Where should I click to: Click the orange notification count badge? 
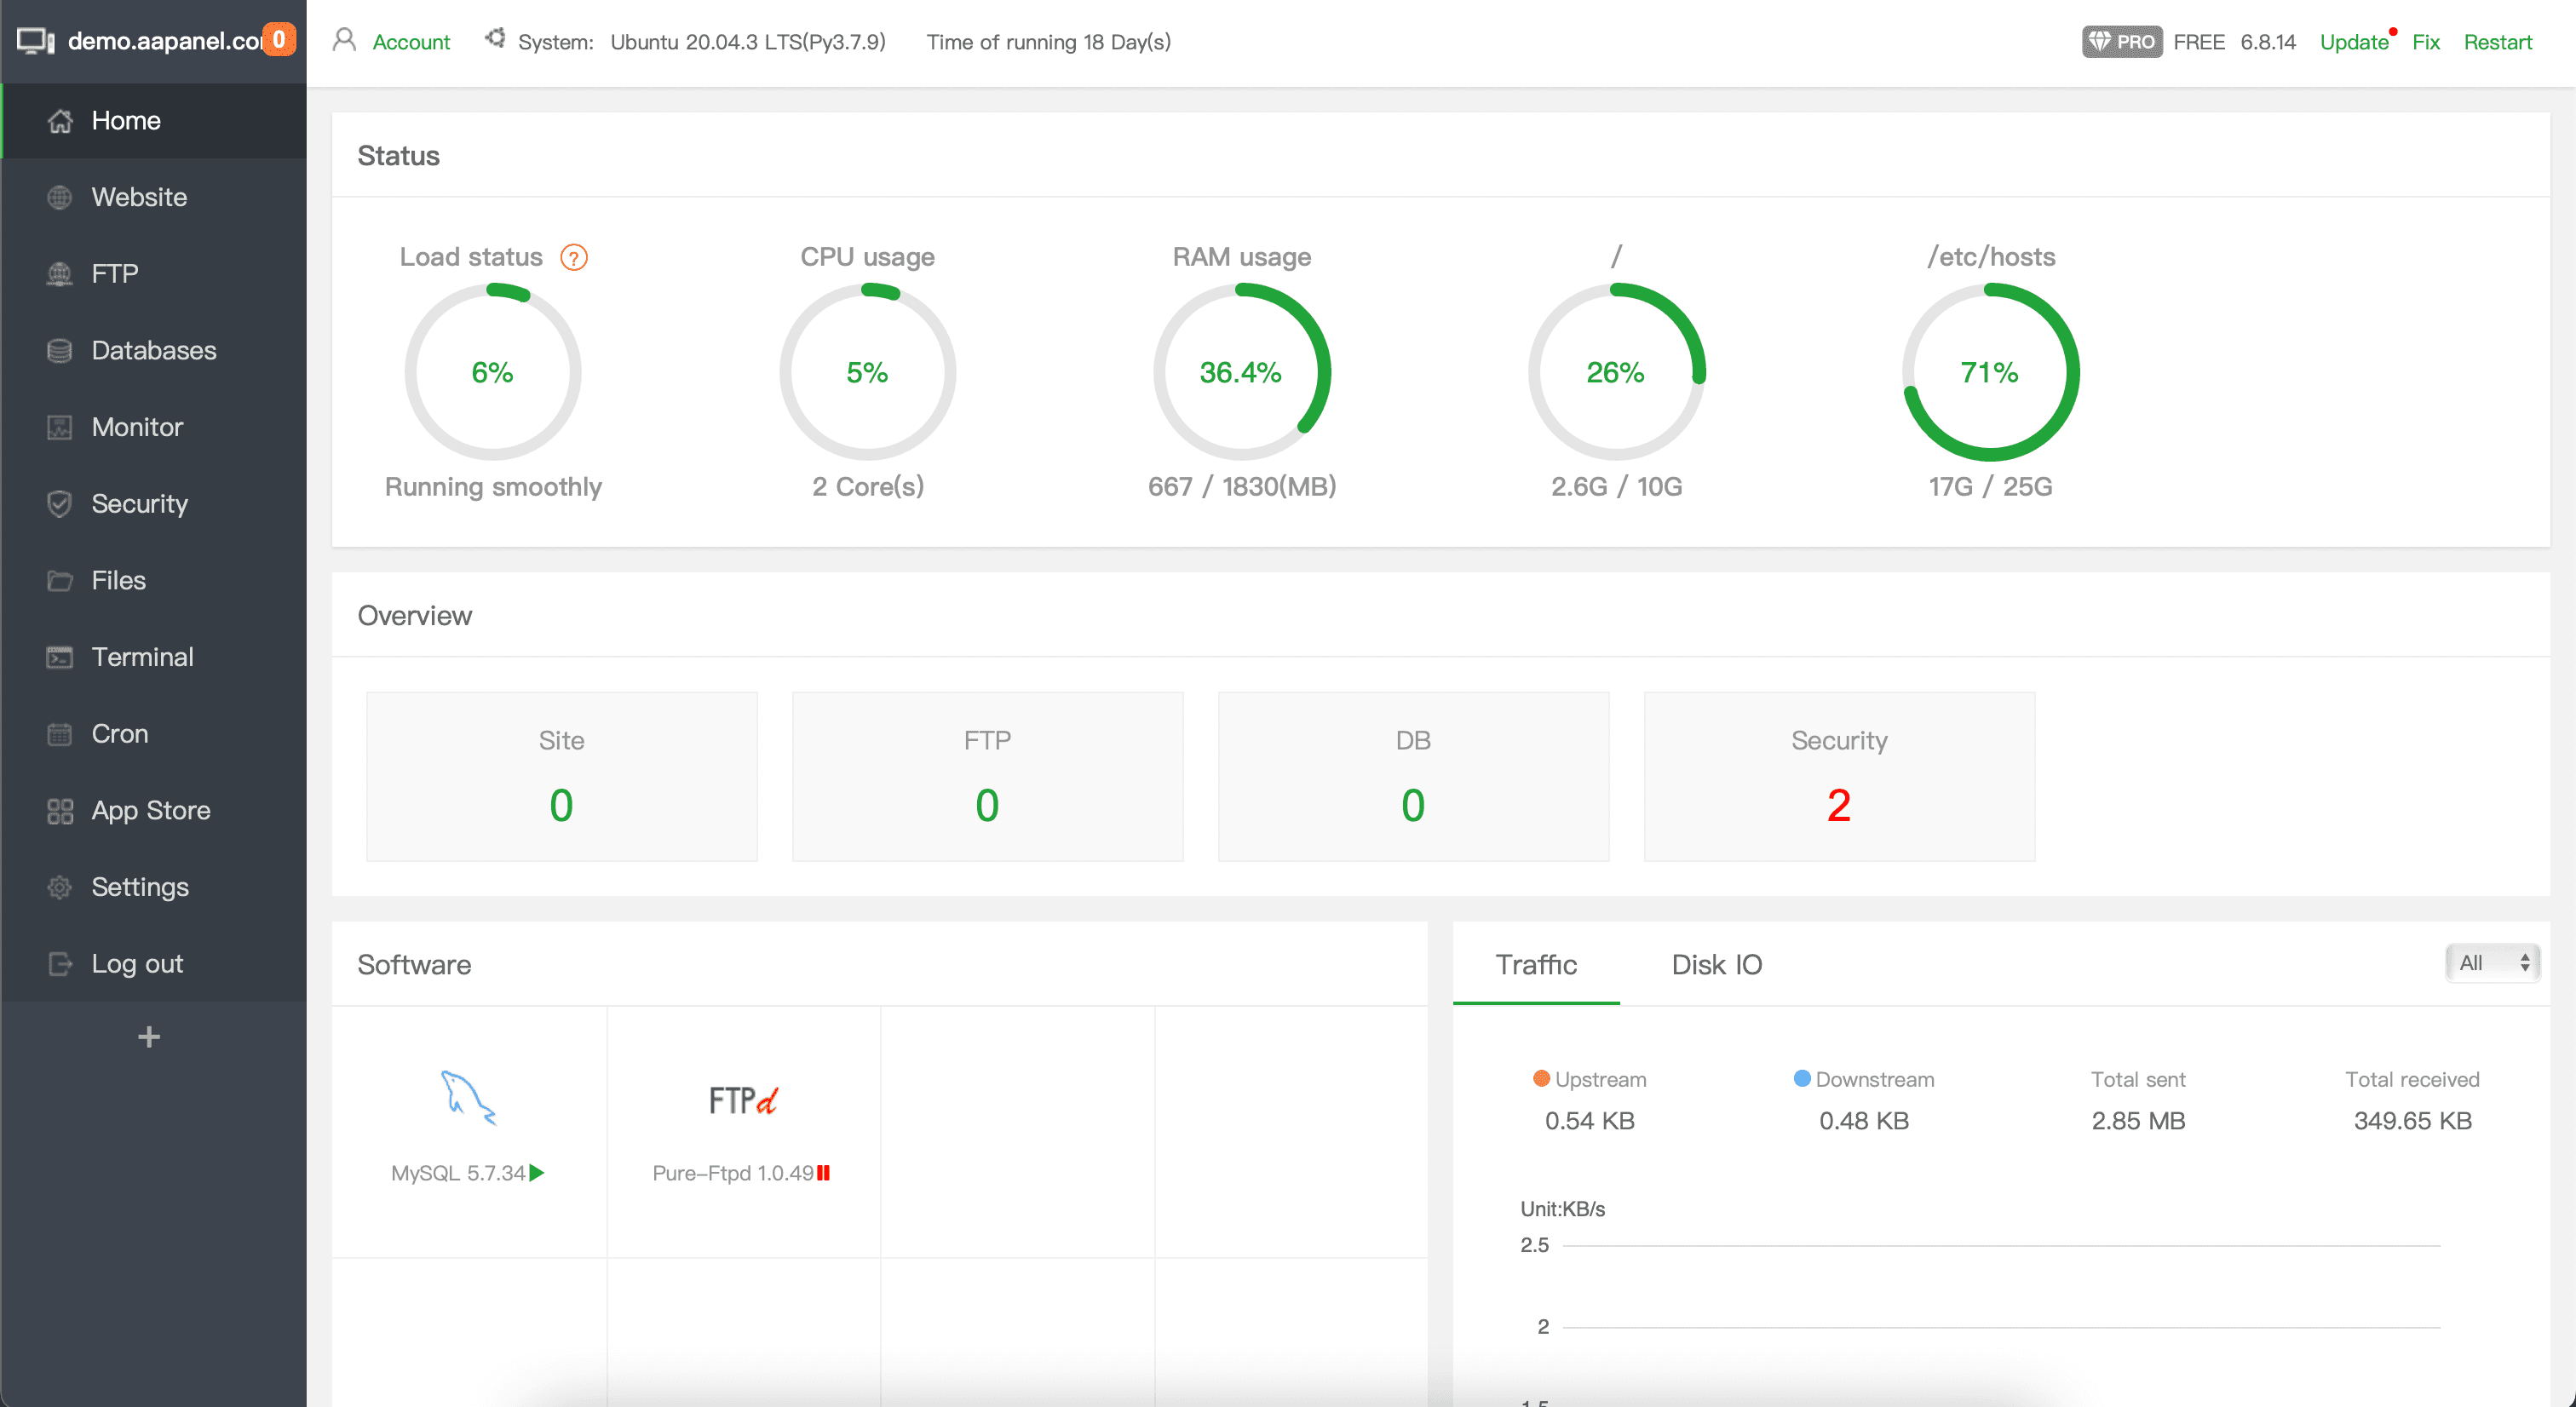pyautogui.click(x=279, y=40)
